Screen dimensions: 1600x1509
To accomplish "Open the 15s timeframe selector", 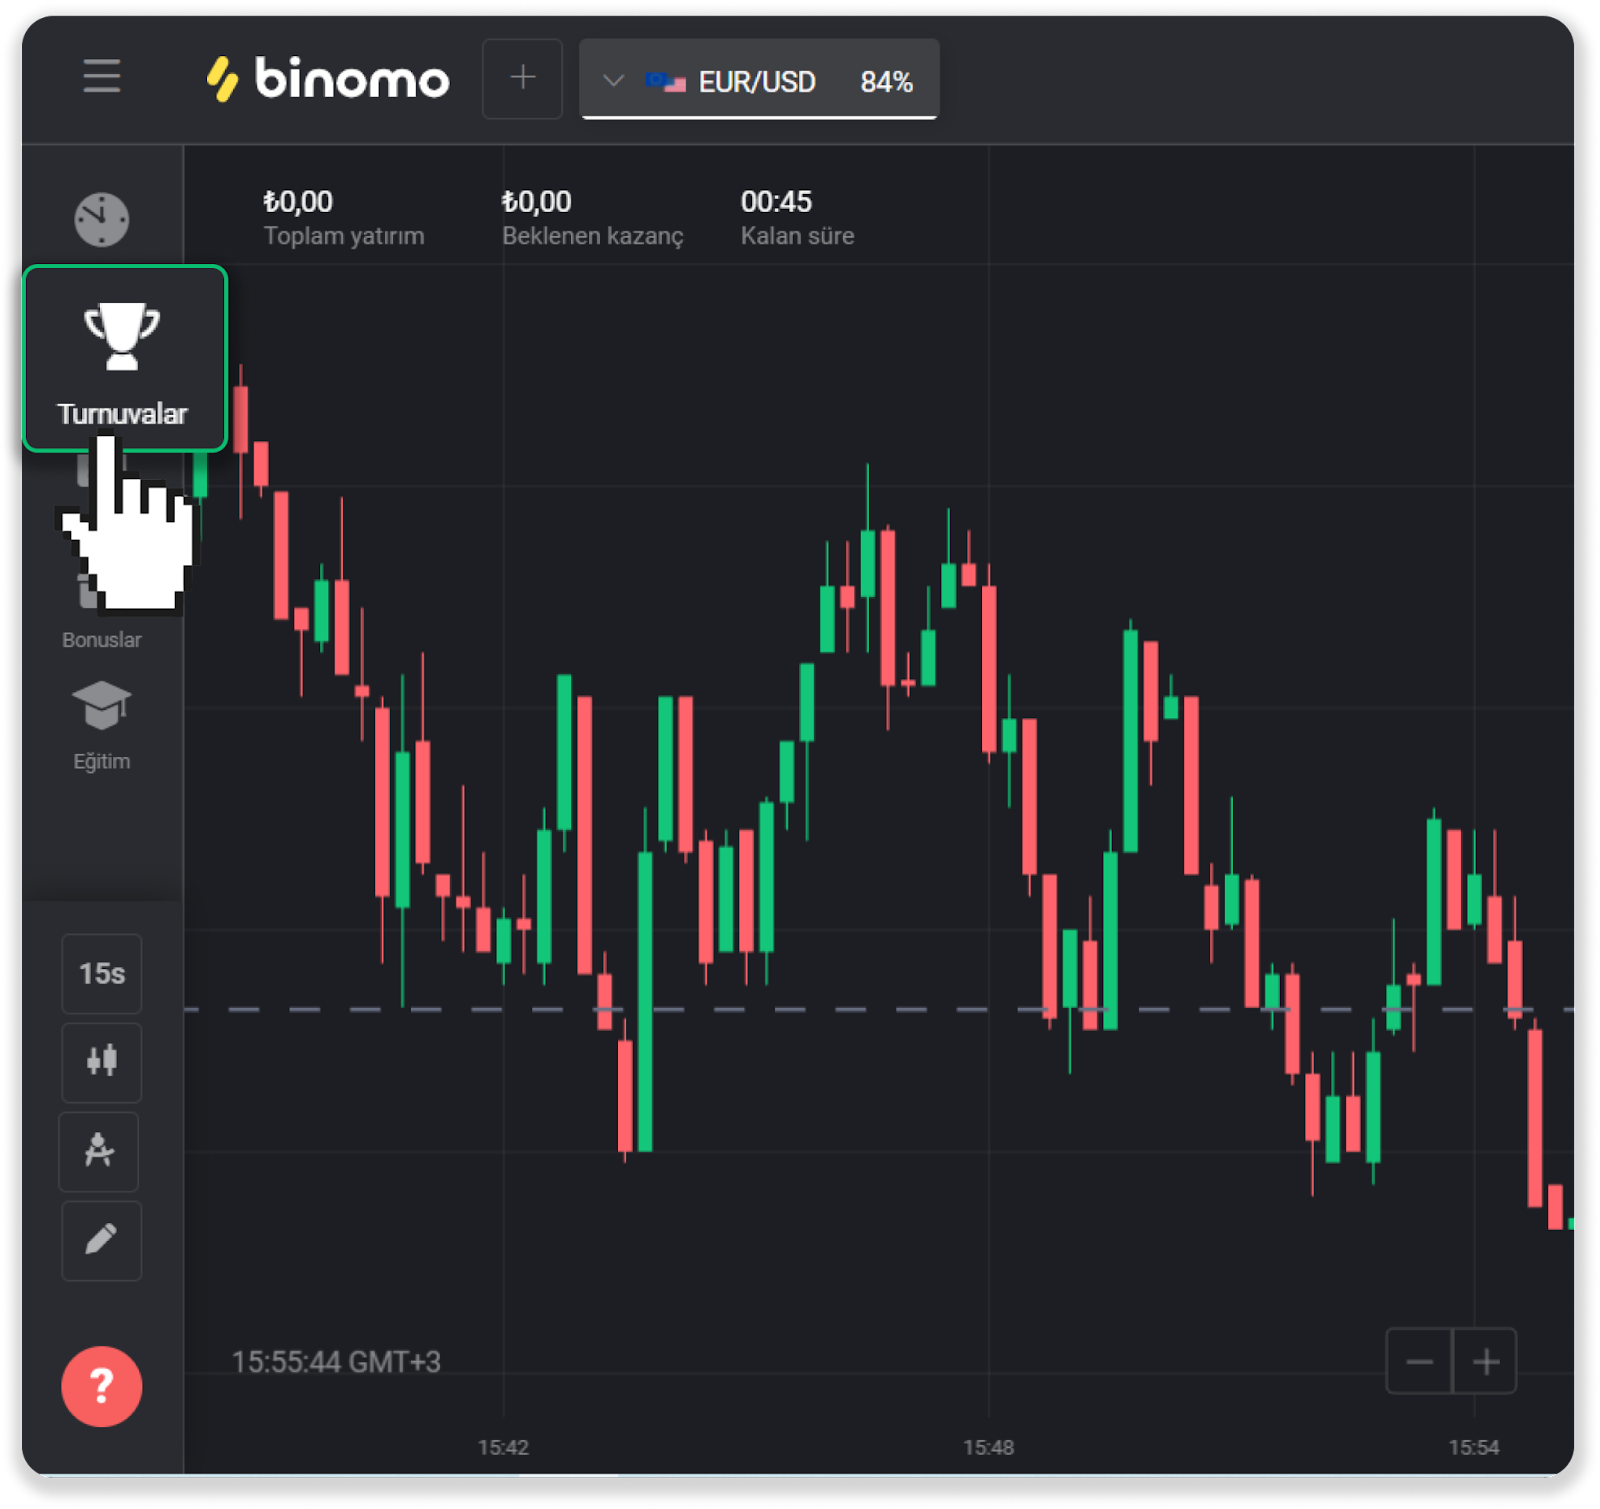I will click(x=101, y=973).
